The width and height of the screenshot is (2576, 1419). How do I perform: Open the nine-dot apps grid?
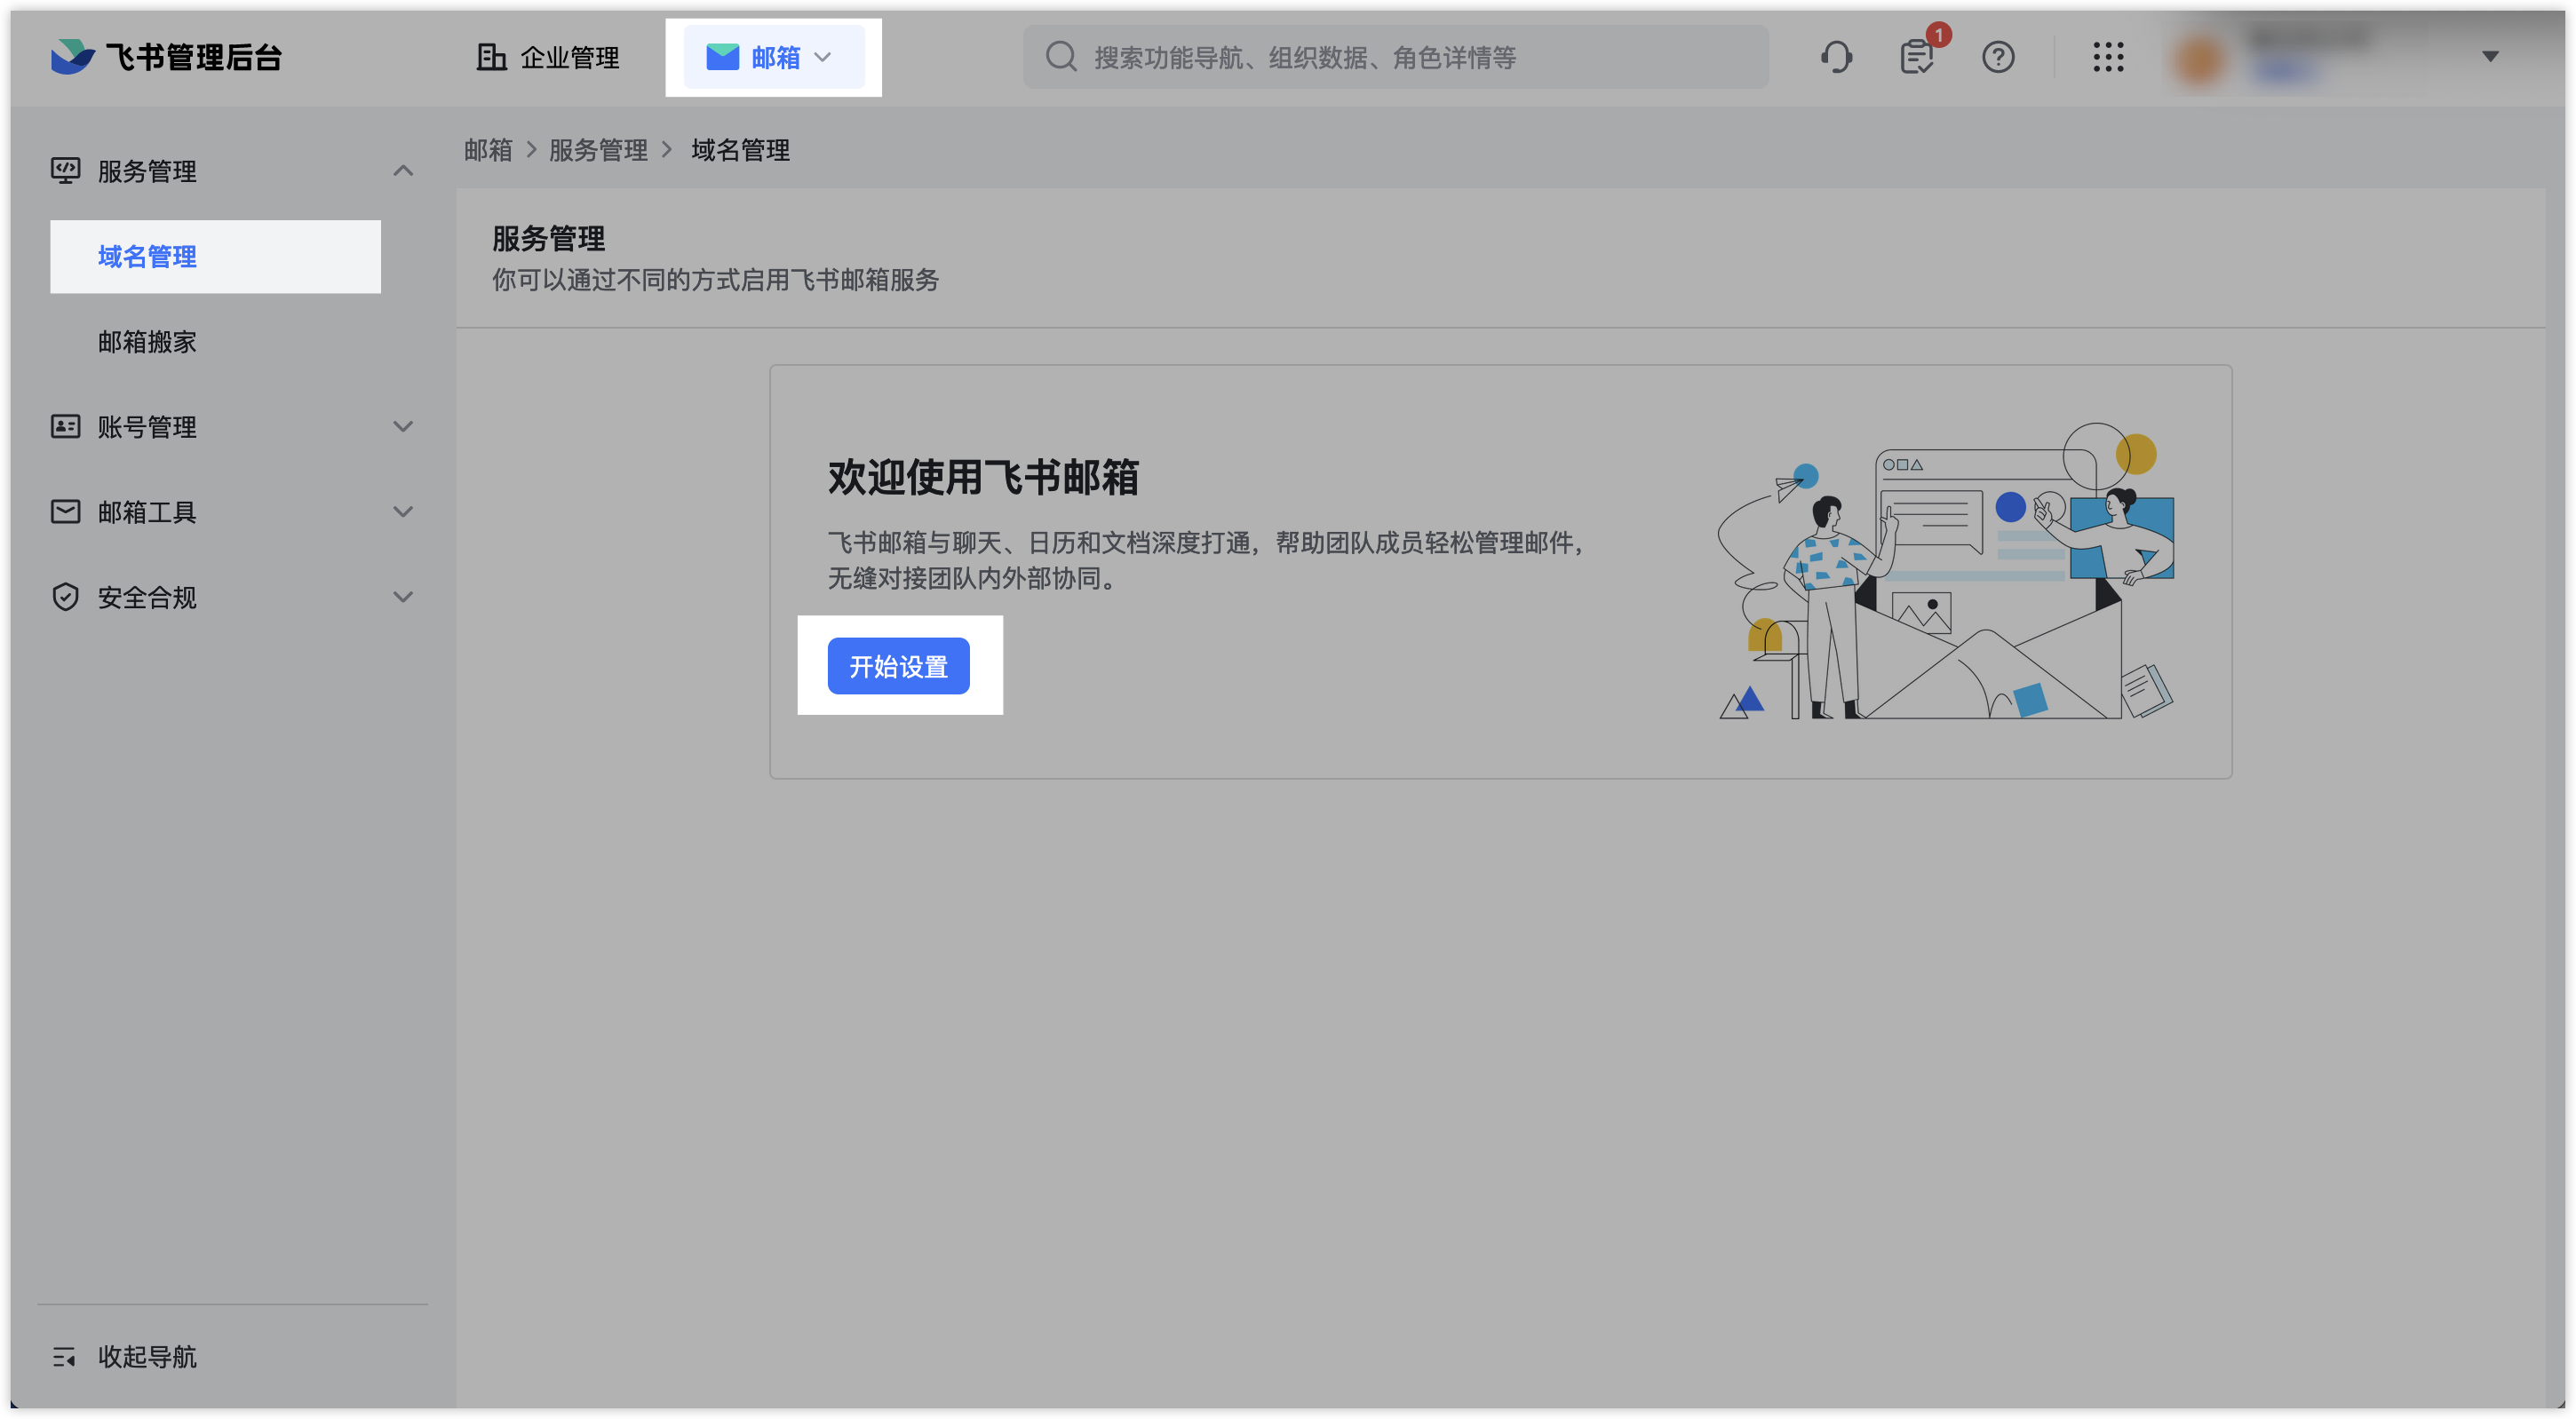click(2108, 57)
